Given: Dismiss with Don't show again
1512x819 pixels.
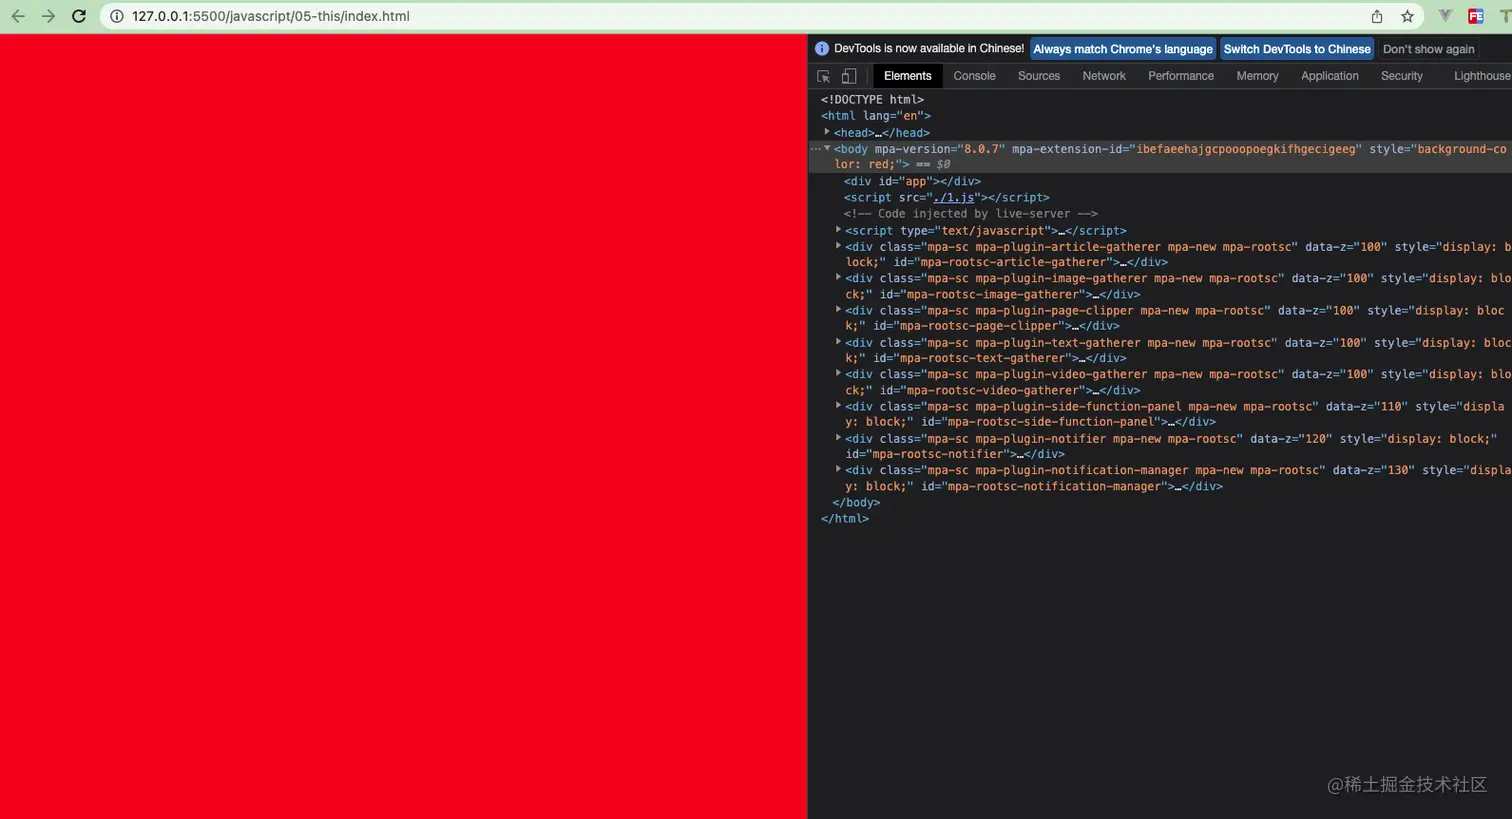Looking at the screenshot, I should point(1428,49).
